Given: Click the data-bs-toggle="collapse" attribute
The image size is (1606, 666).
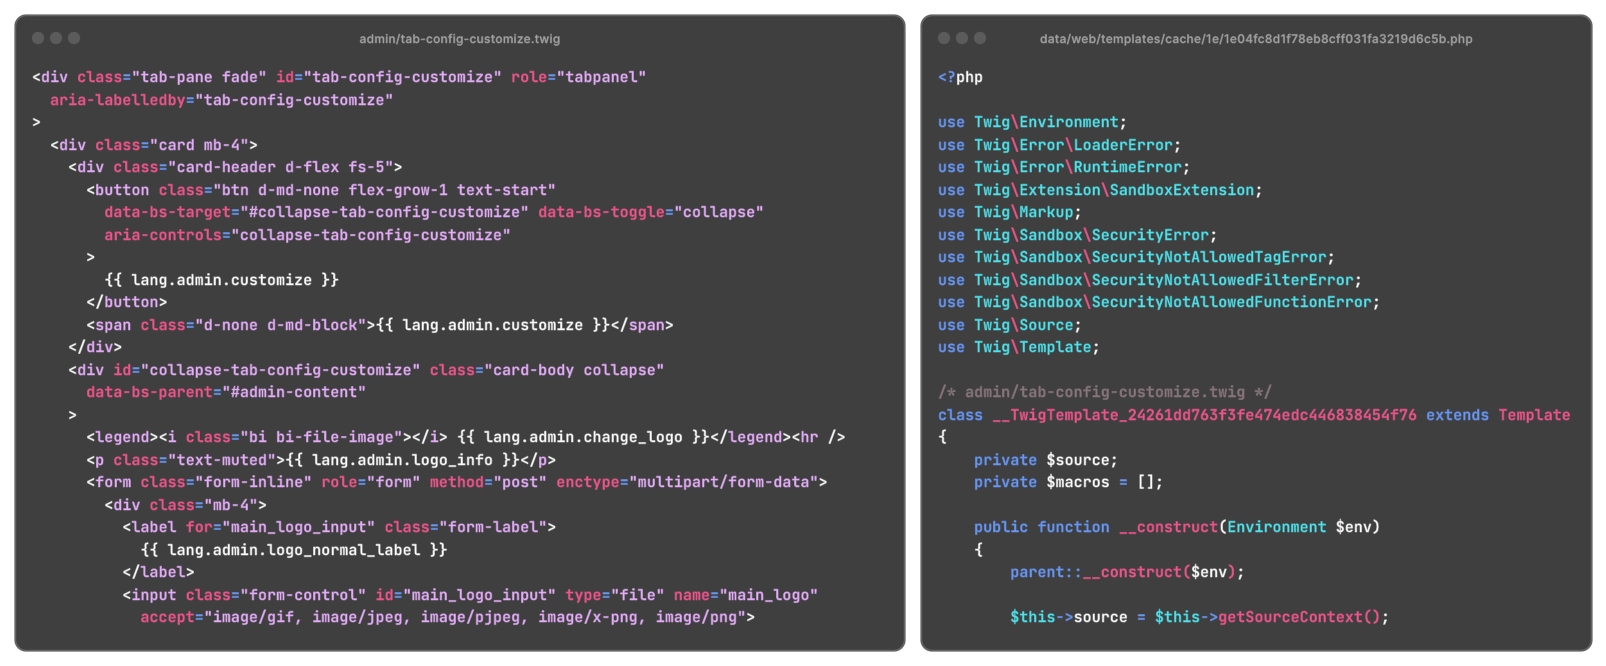Looking at the screenshot, I should point(650,212).
